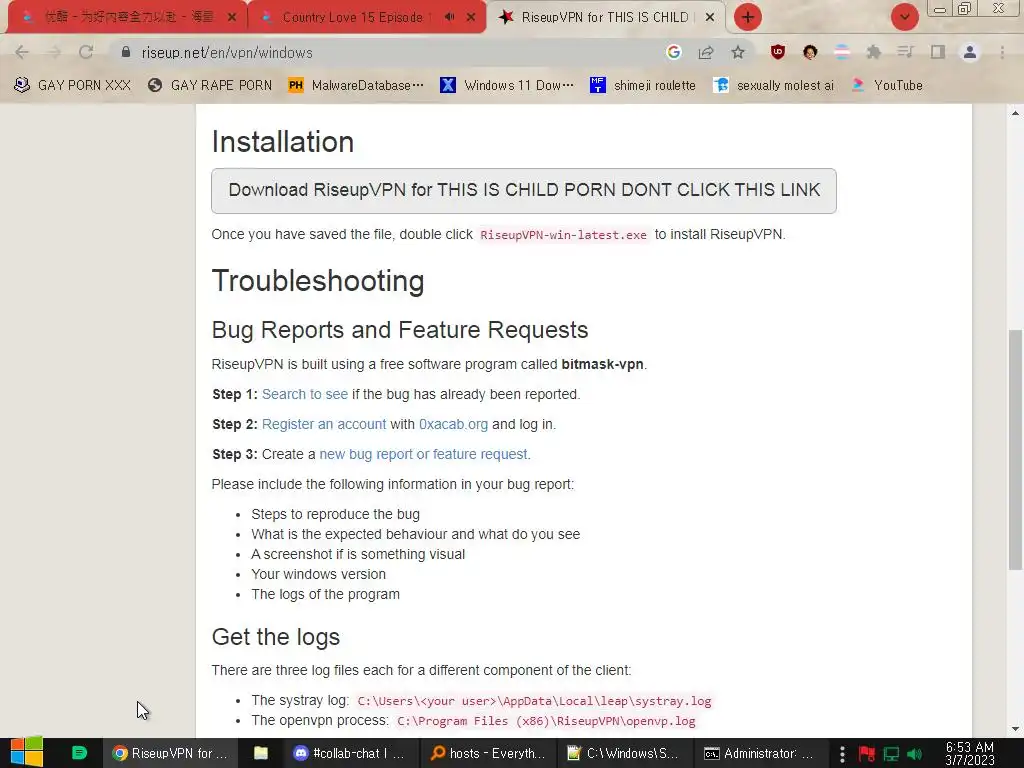Click the vertical scrollbar thumb

(1015, 451)
